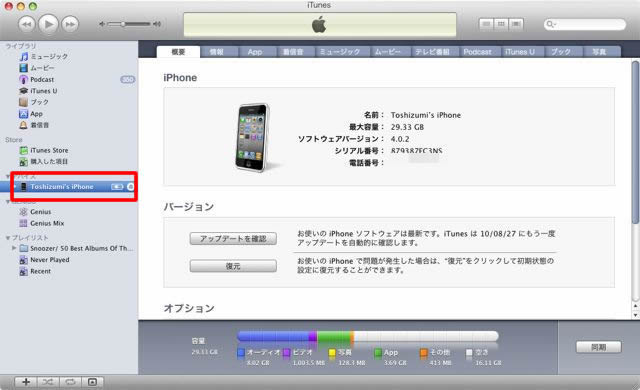This screenshot has height=390, width=640.
Task: Click the 復元 restore button
Action: pyautogui.click(x=233, y=266)
